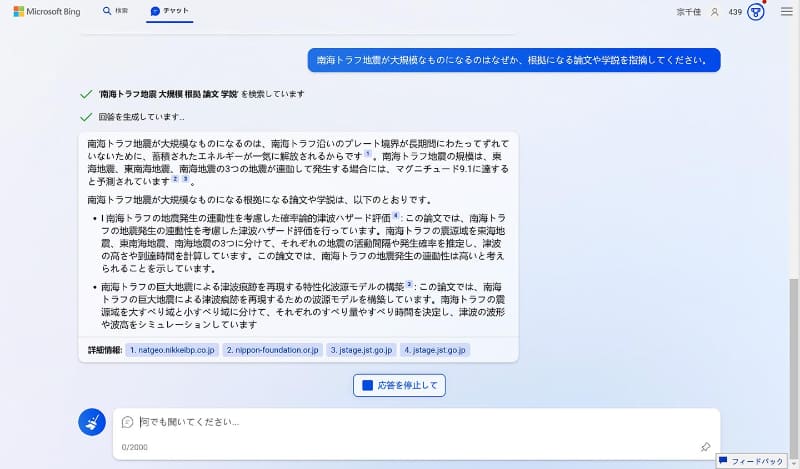Open source link natgeo.nikkeibp.co.jp
This screenshot has height=469, width=800.
(172, 350)
